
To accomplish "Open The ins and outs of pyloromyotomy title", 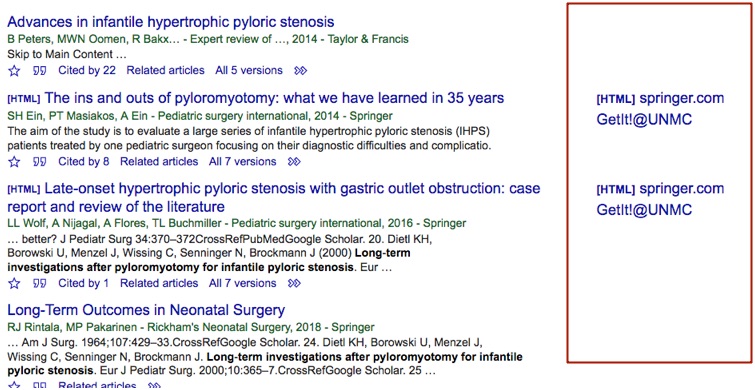I will coord(274,98).
